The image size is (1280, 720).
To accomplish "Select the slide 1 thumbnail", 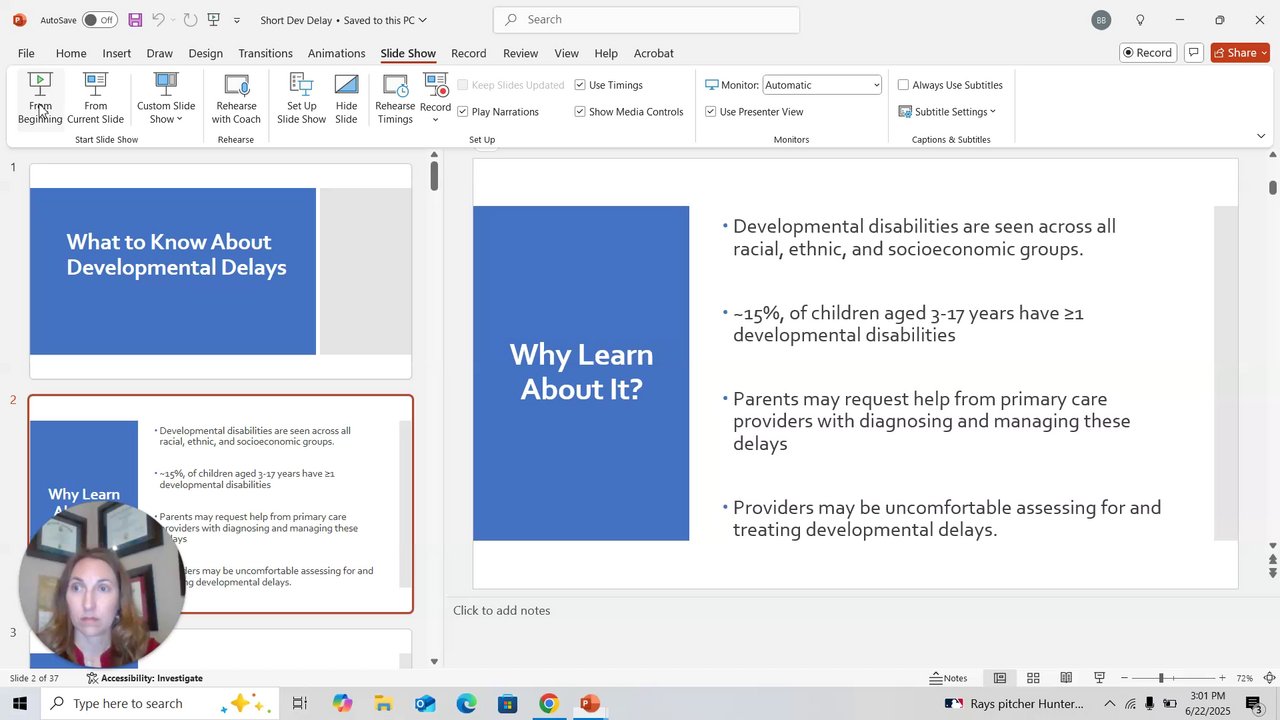I will (220, 271).
